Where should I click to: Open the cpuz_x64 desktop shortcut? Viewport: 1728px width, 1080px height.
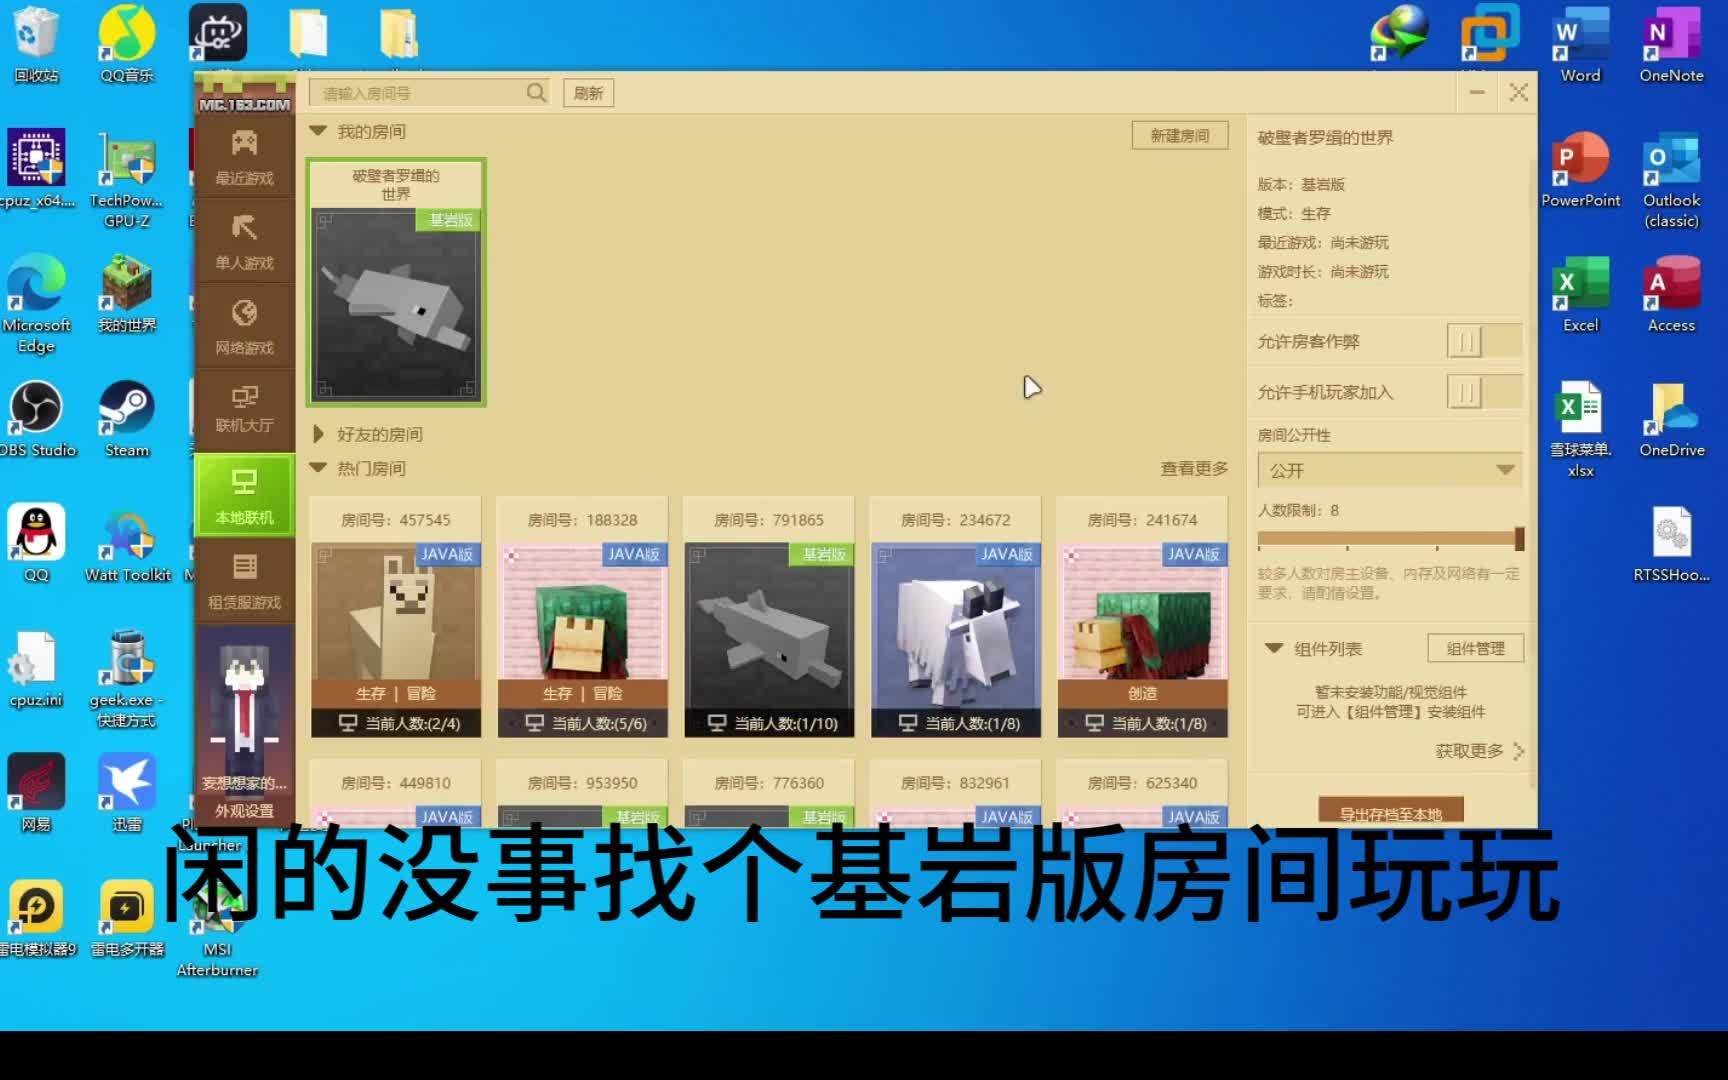(x=37, y=170)
